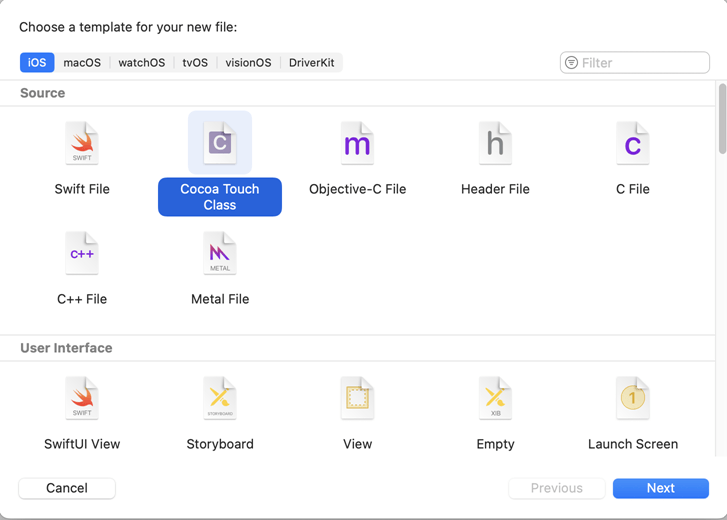Choose the Storyboard template icon
Viewport: 727px width, 520px height.
coord(220,399)
